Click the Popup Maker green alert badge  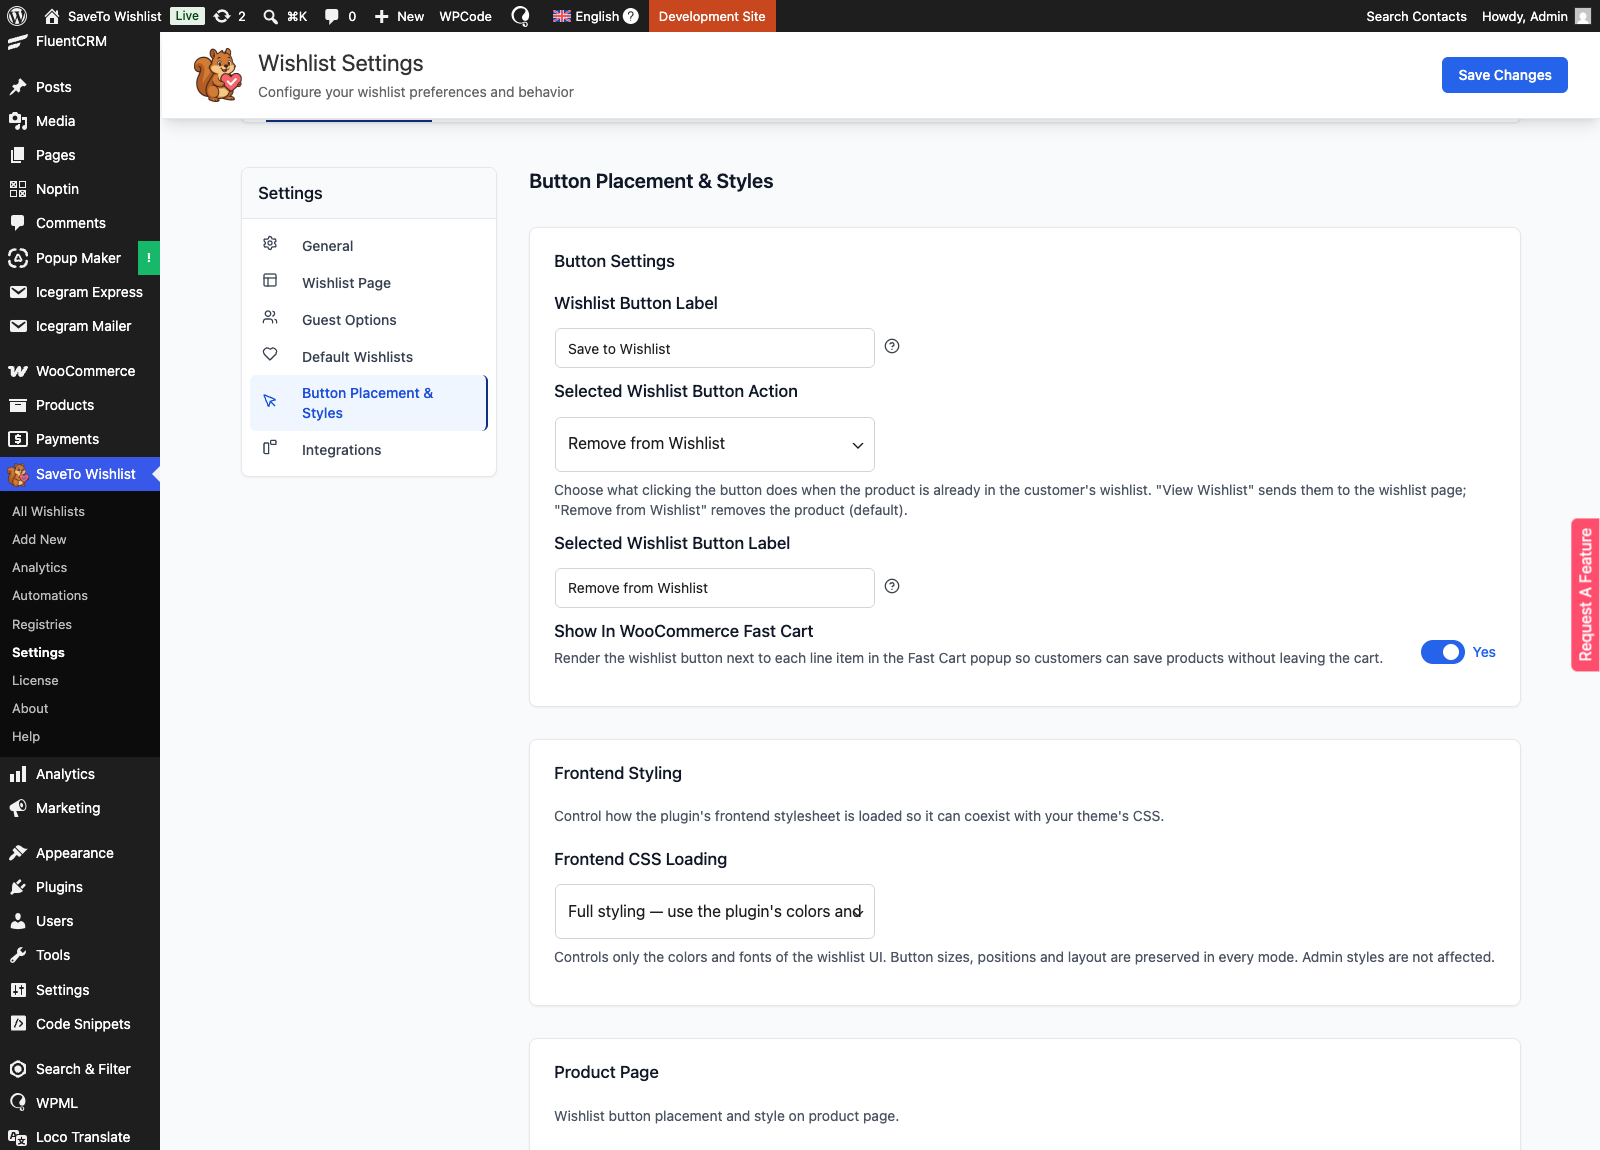[x=148, y=258]
